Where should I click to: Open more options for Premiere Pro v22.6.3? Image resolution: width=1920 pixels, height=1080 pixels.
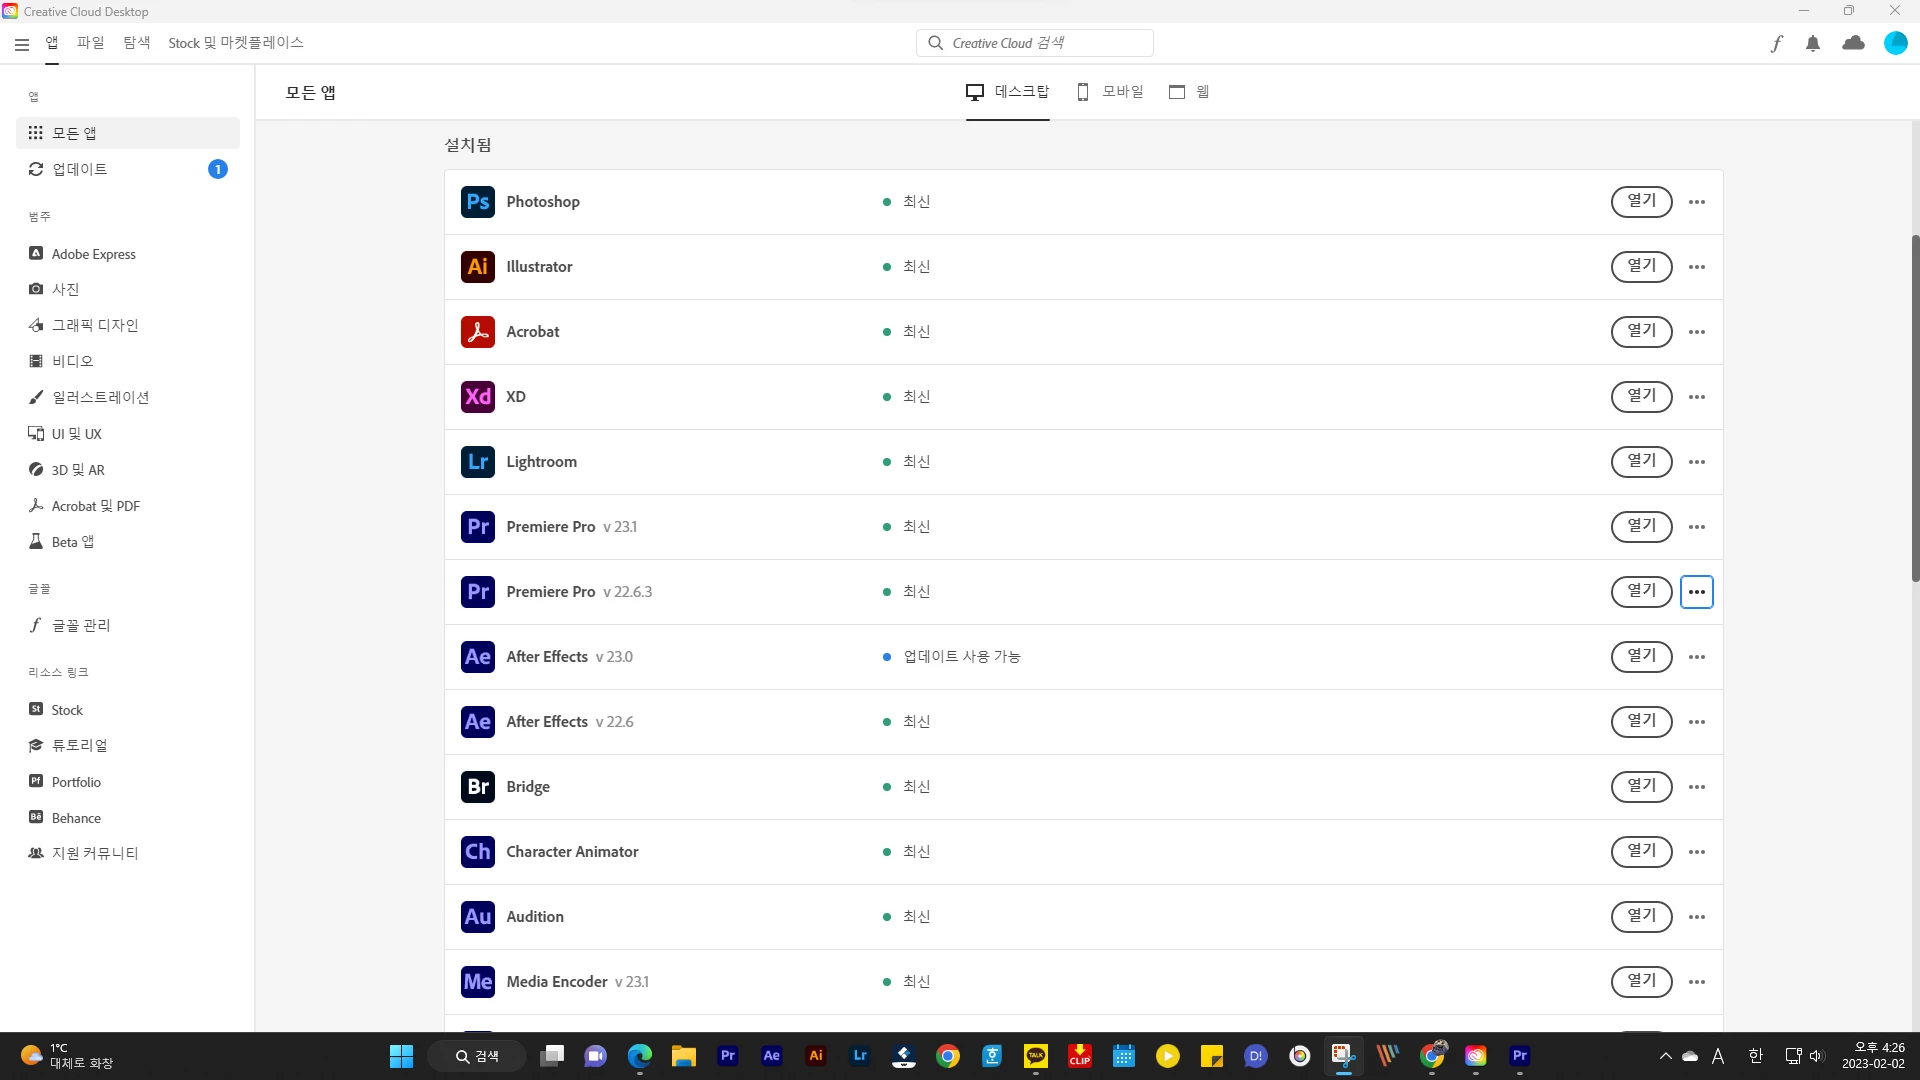coord(1697,592)
